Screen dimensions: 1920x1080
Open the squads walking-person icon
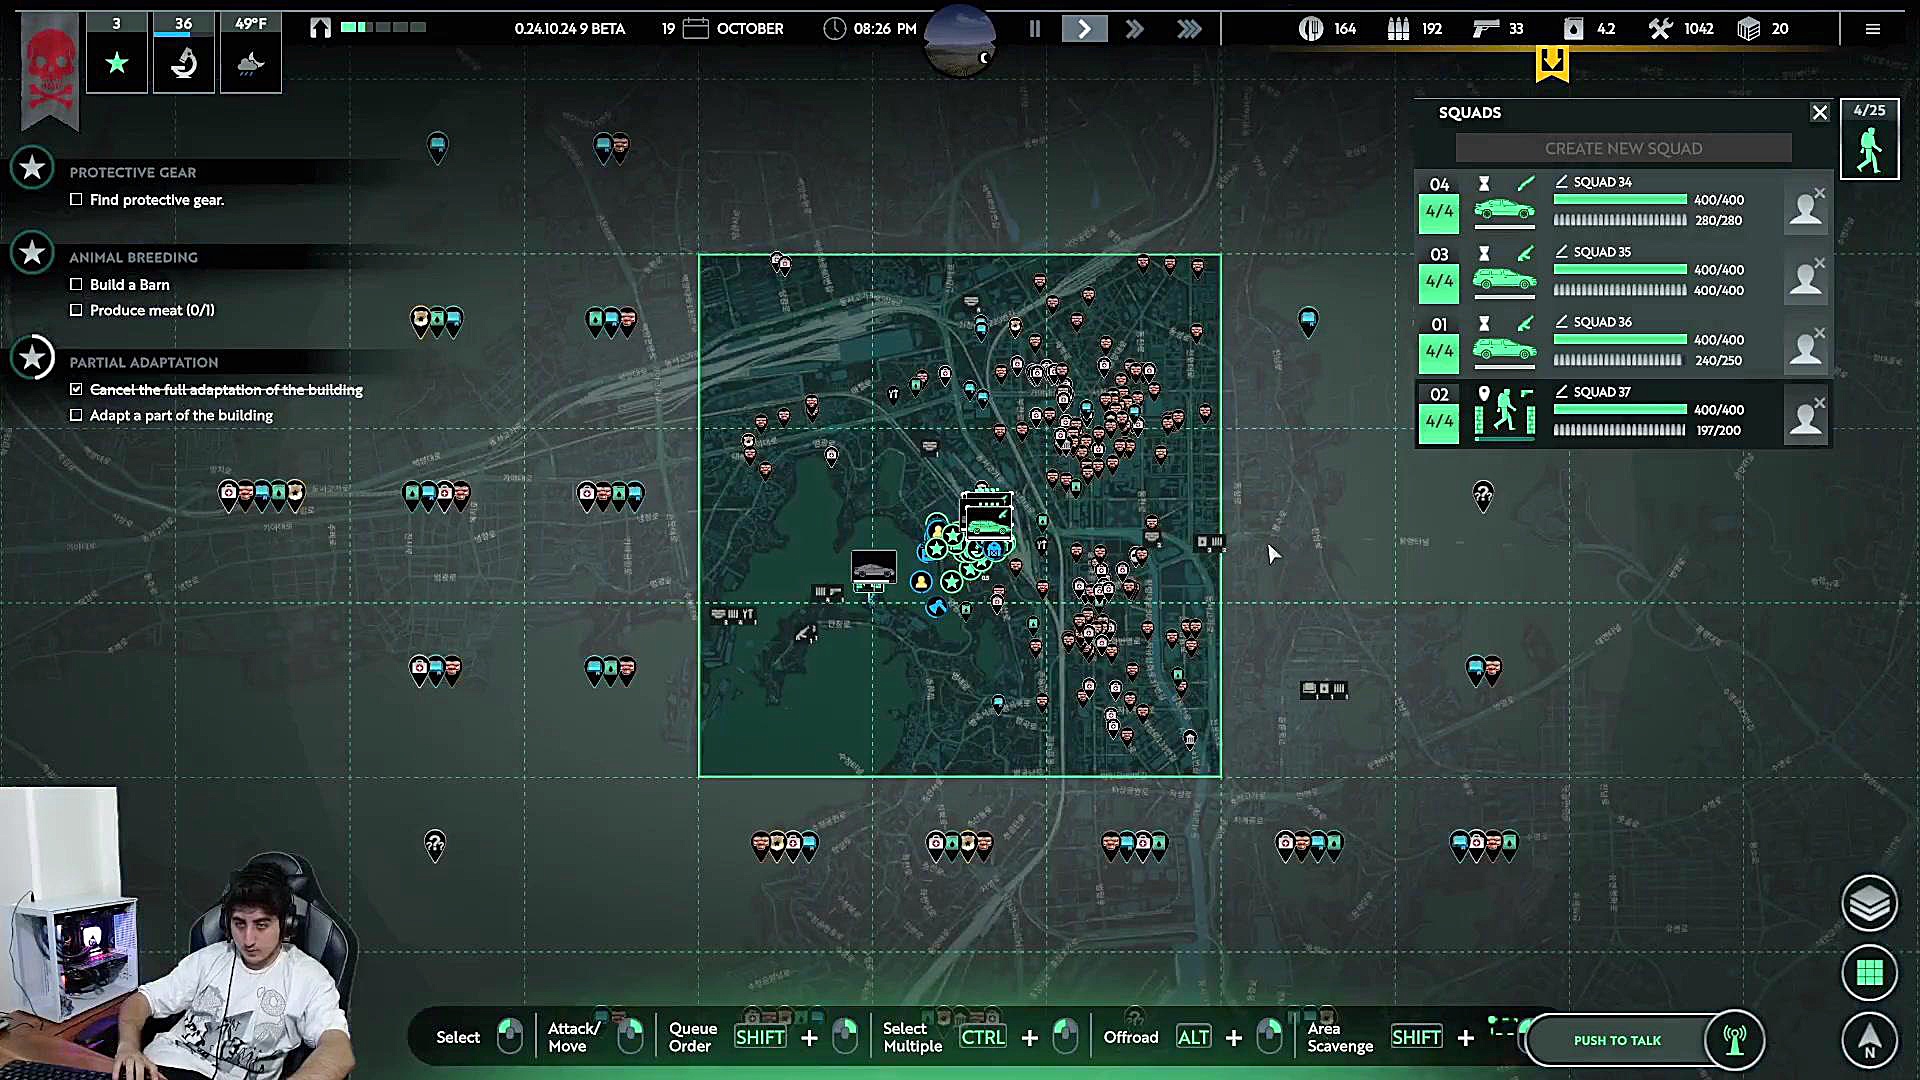coord(1869,151)
